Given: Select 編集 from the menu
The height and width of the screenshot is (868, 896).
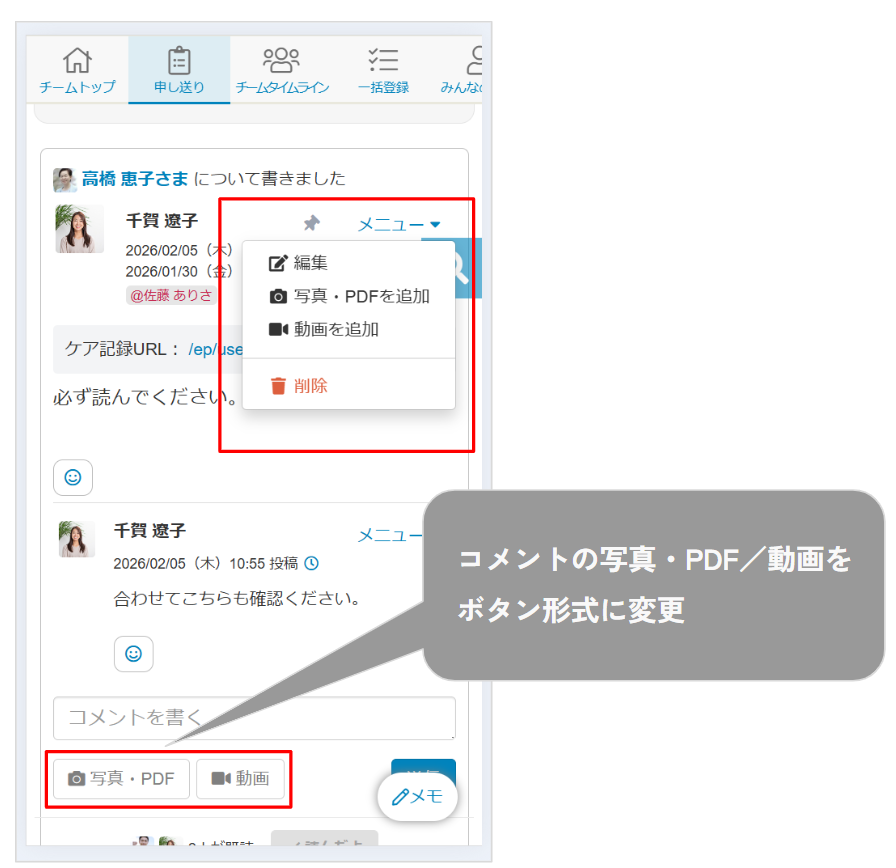Looking at the screenshot, I should pos(310,263).
